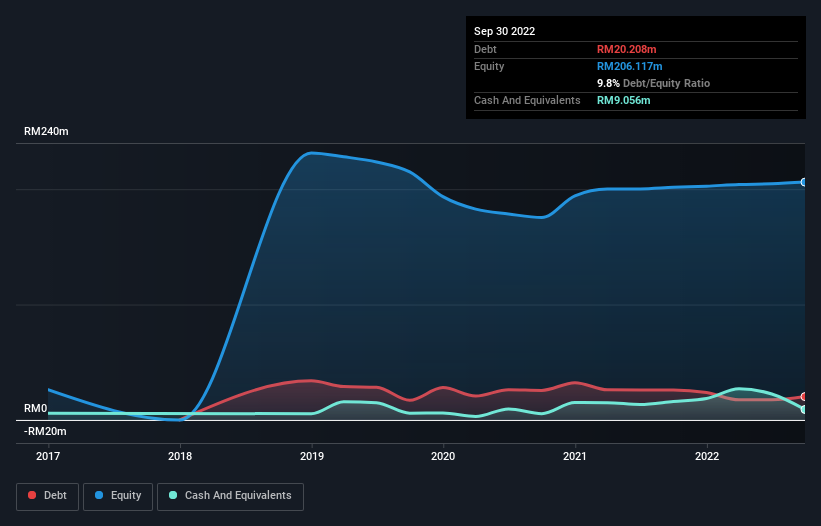The image size is (821, 526).
Task: Click the 2018 x-axis label
Action: (x=180, y=456)
